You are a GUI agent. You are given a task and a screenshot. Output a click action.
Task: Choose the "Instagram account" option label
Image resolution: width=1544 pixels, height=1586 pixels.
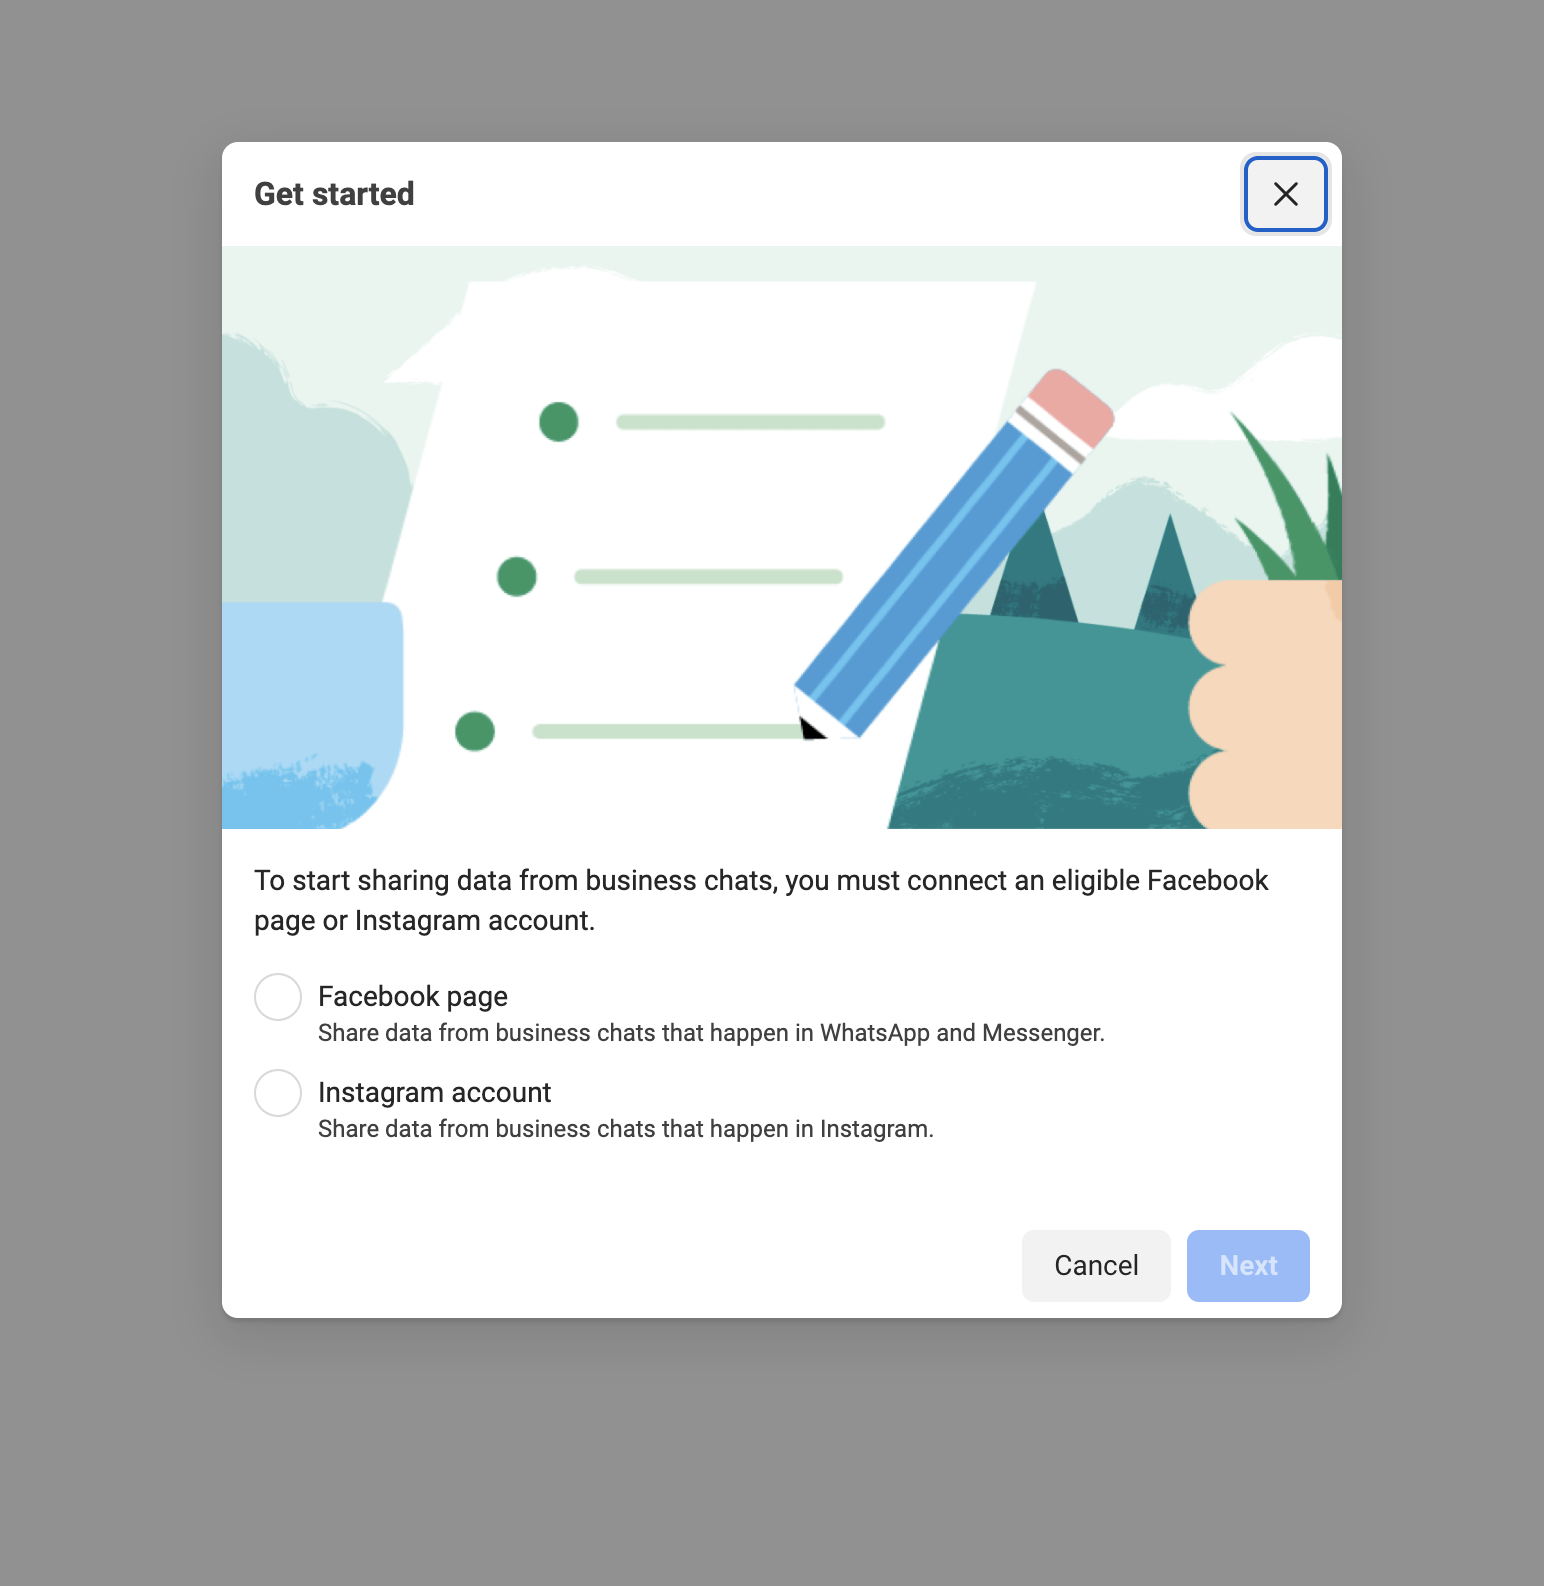tap(435, 1092)
